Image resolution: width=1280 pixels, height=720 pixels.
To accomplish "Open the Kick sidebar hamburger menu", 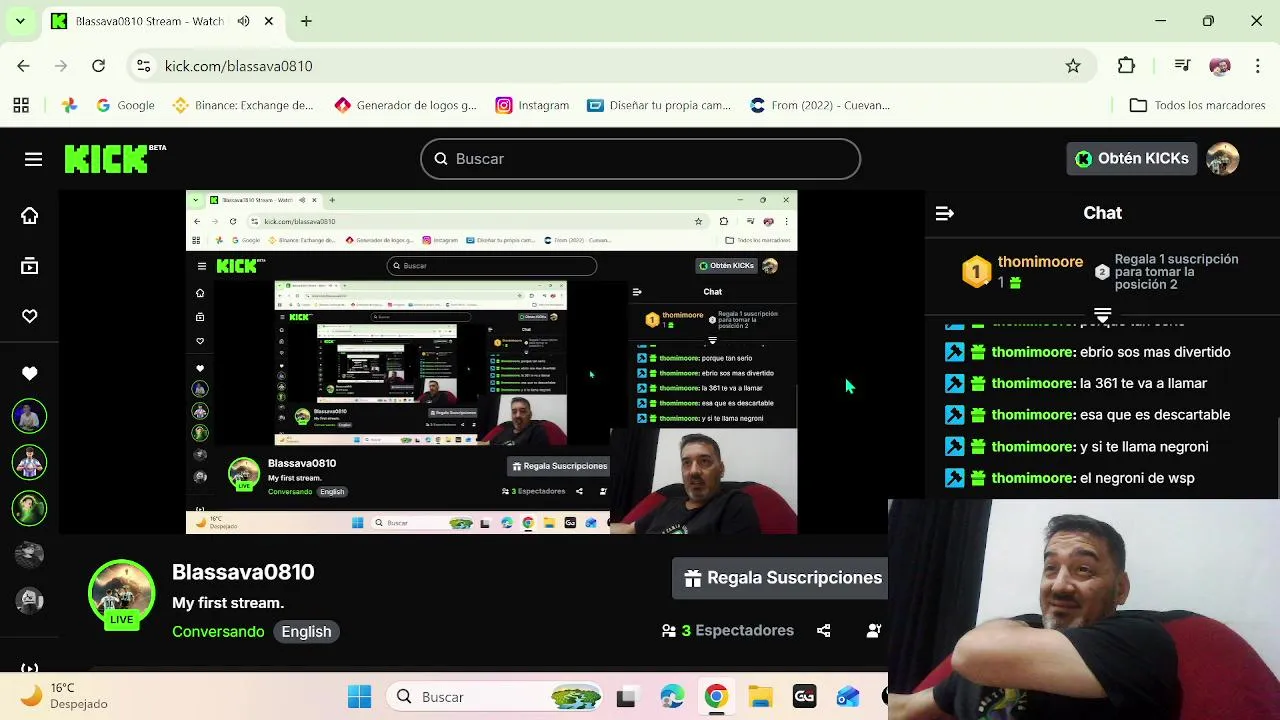I will click(x=33, y=159).
